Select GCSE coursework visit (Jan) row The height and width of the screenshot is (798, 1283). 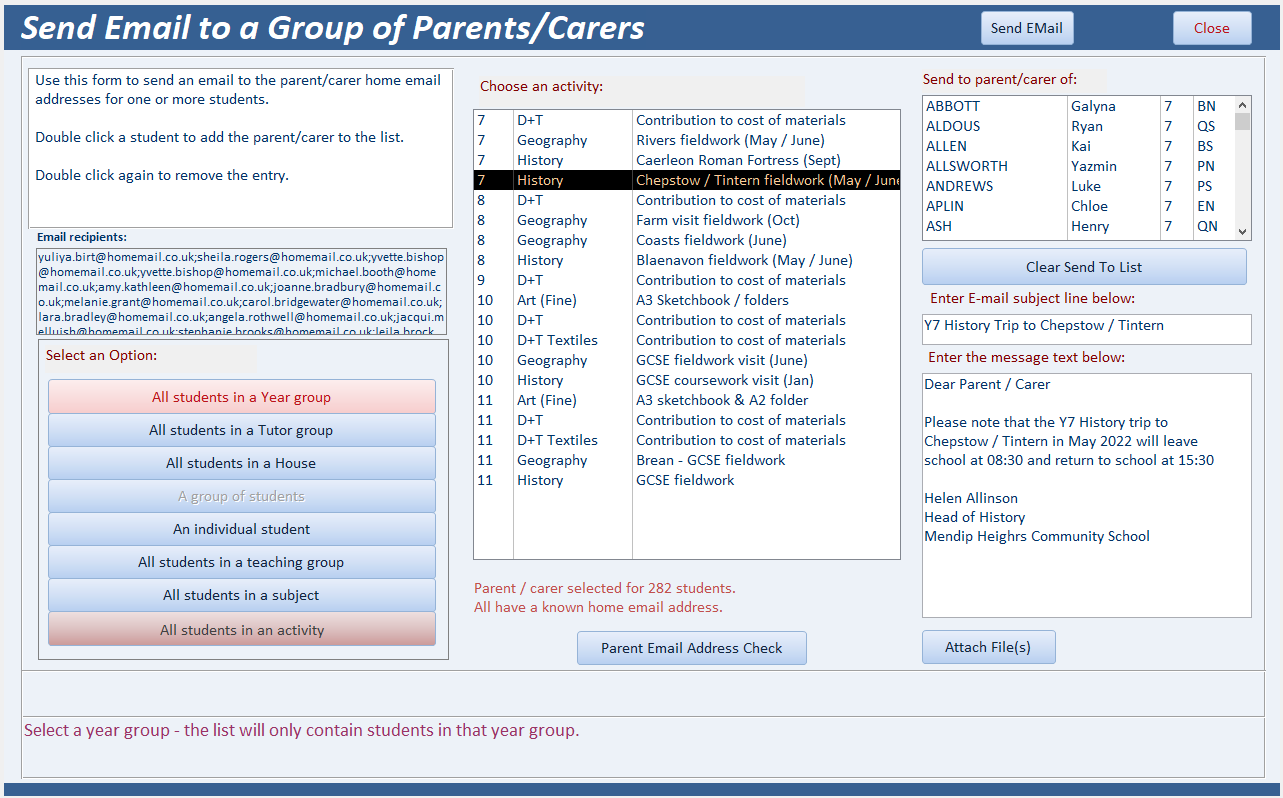pos(687,380)
